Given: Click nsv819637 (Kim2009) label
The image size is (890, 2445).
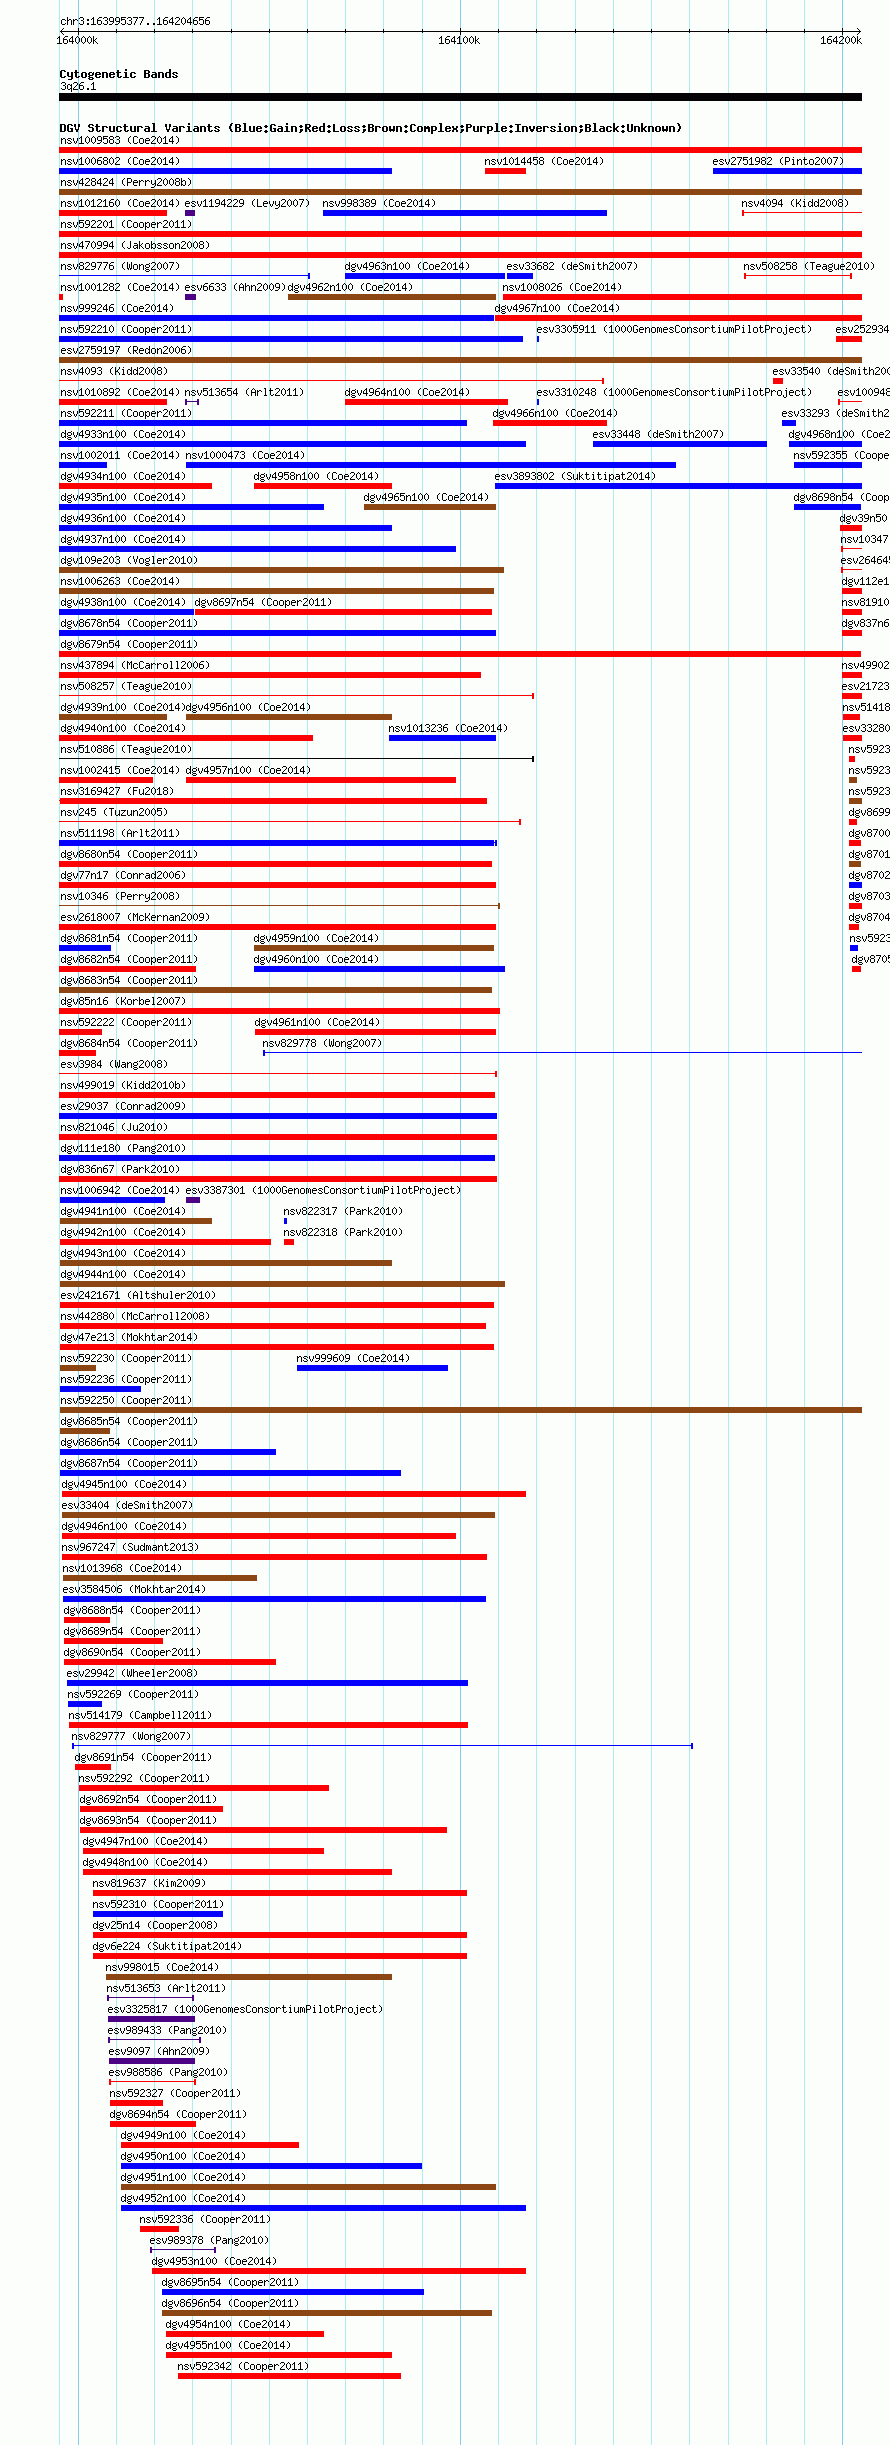Looking at the screenshot, I should (x=149, y=1883).
